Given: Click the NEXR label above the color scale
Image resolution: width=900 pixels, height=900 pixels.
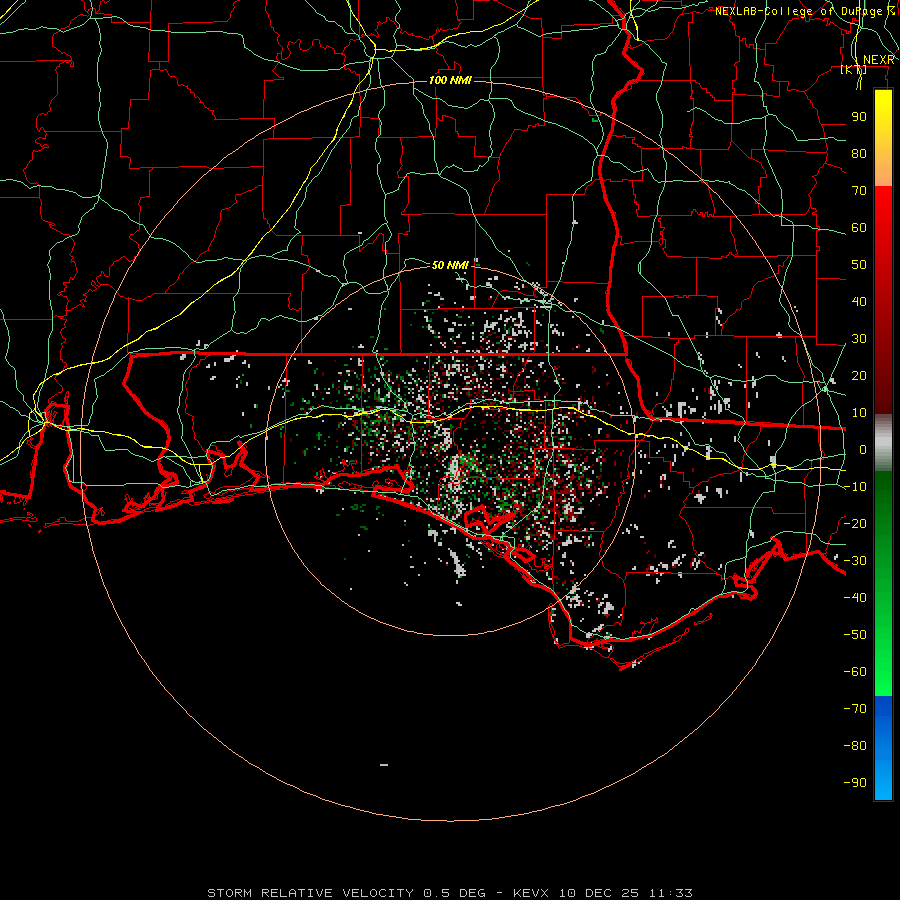Looking at the screenshot, I should point(879,60).
